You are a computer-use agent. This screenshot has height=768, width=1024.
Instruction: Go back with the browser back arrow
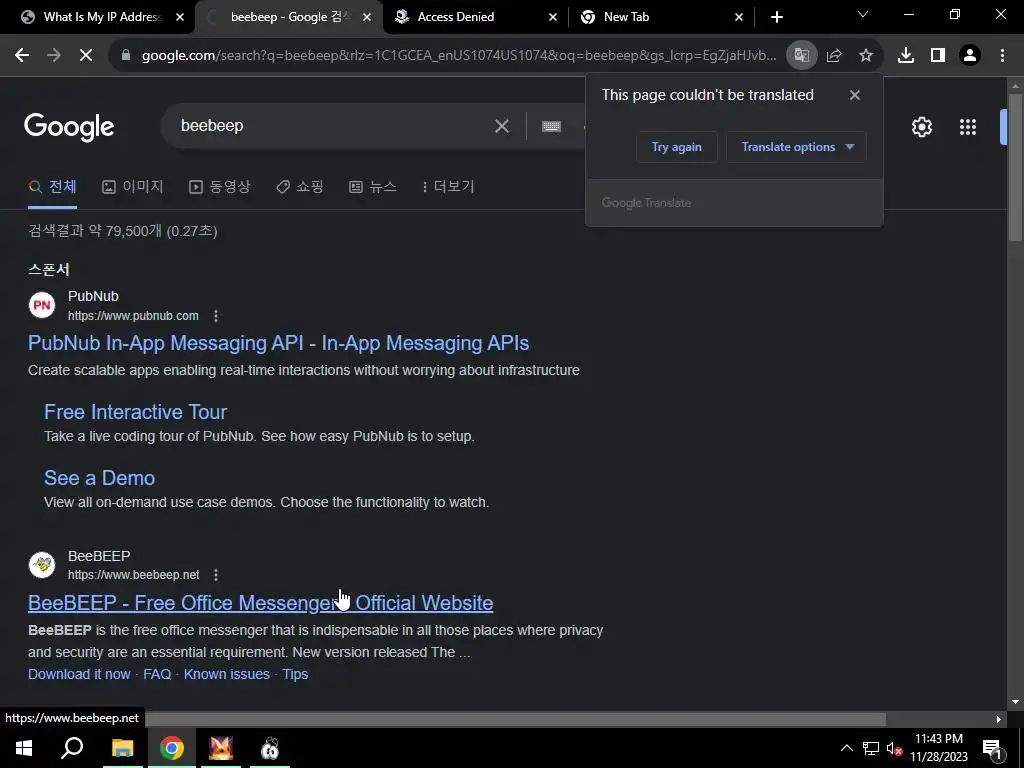click(x=22, y=56)
